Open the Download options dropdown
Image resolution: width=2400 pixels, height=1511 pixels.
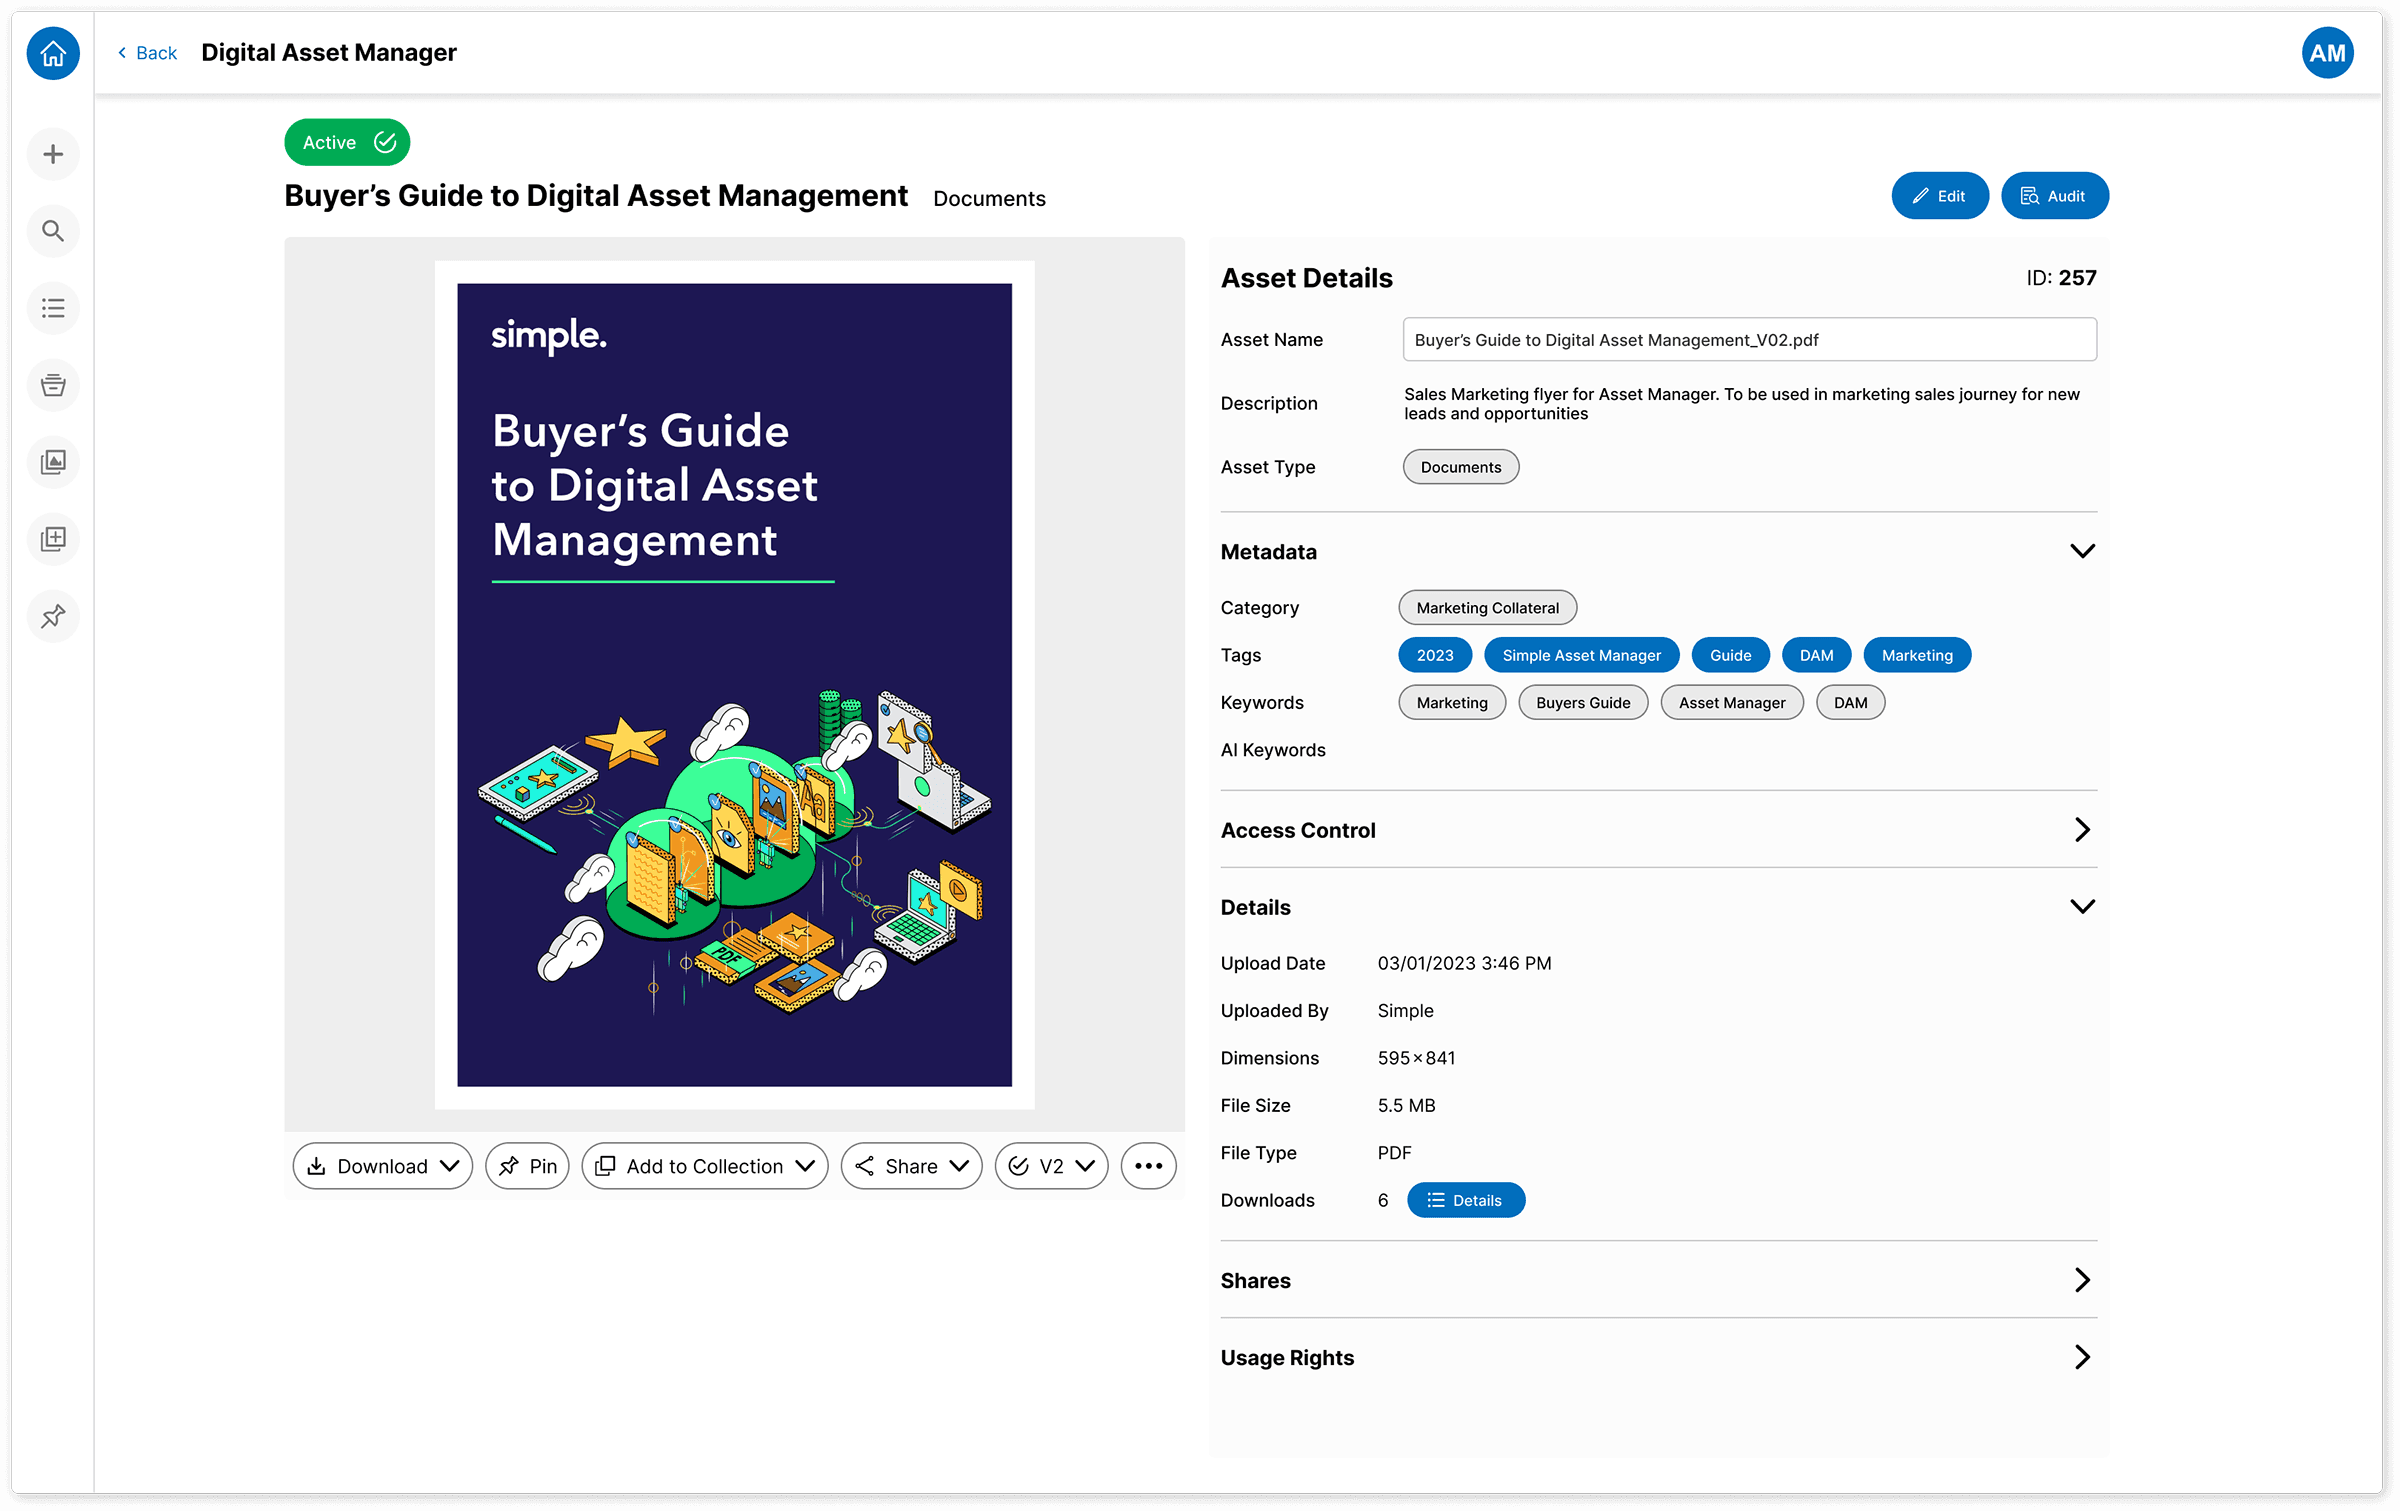382,1165
